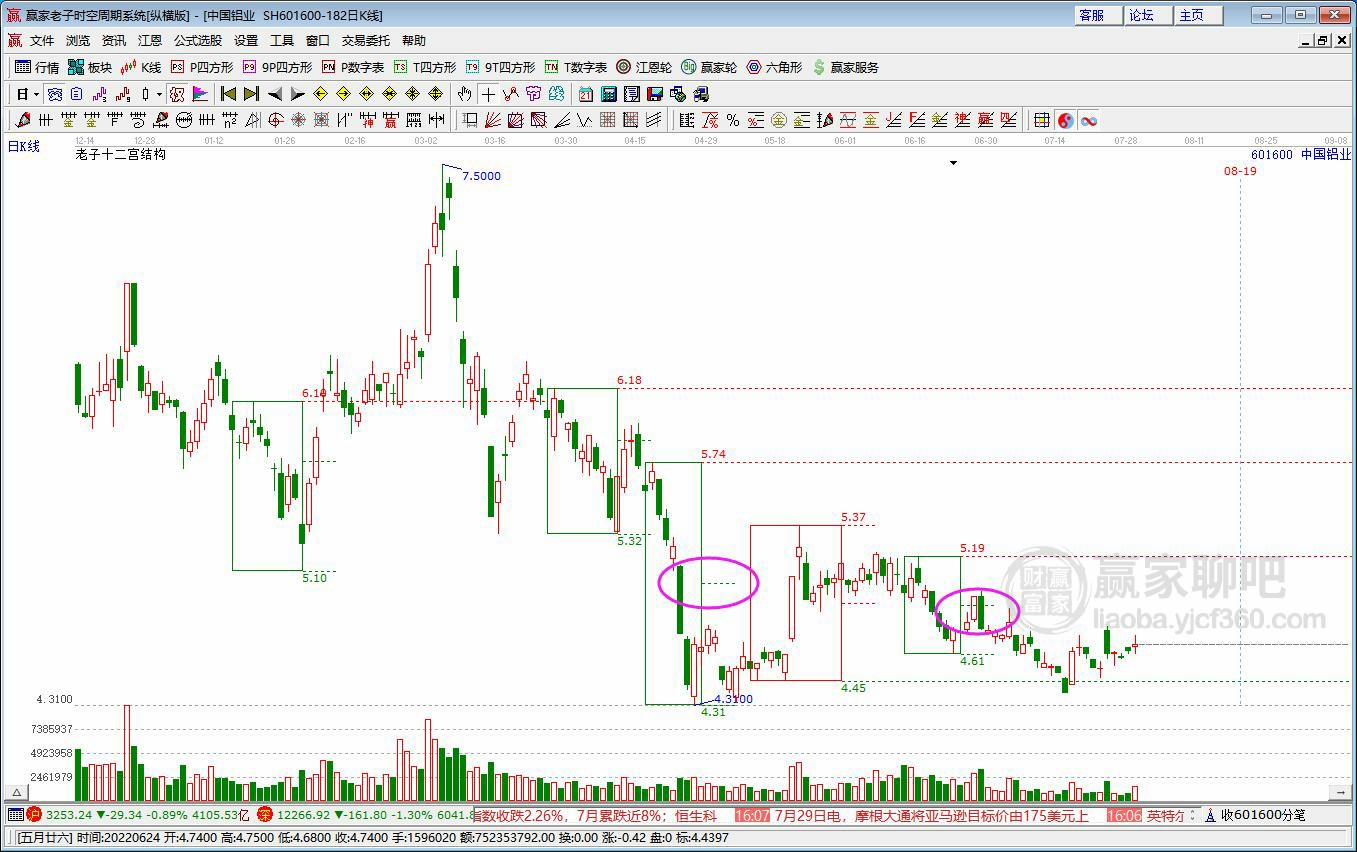Open the 板块 sector view
1357x852 pixels.
point(90,67)
